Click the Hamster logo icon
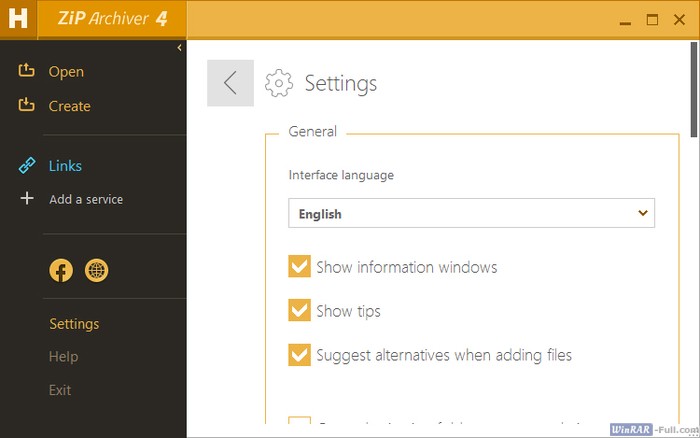The height and width of the screenshot is (438, 700). [x=17, y=19]
